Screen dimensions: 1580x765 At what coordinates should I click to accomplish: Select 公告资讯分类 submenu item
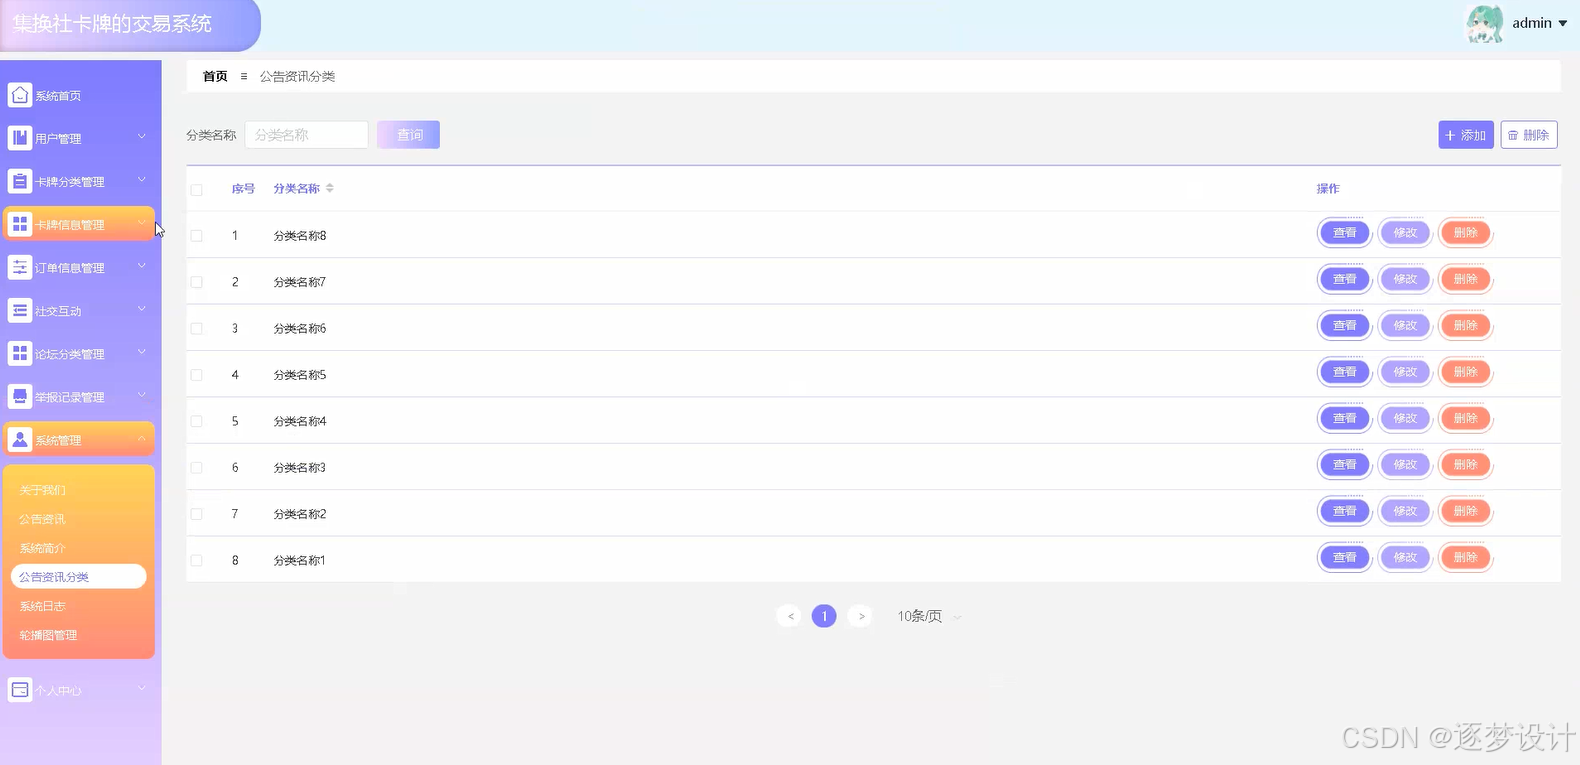[79, 577]
